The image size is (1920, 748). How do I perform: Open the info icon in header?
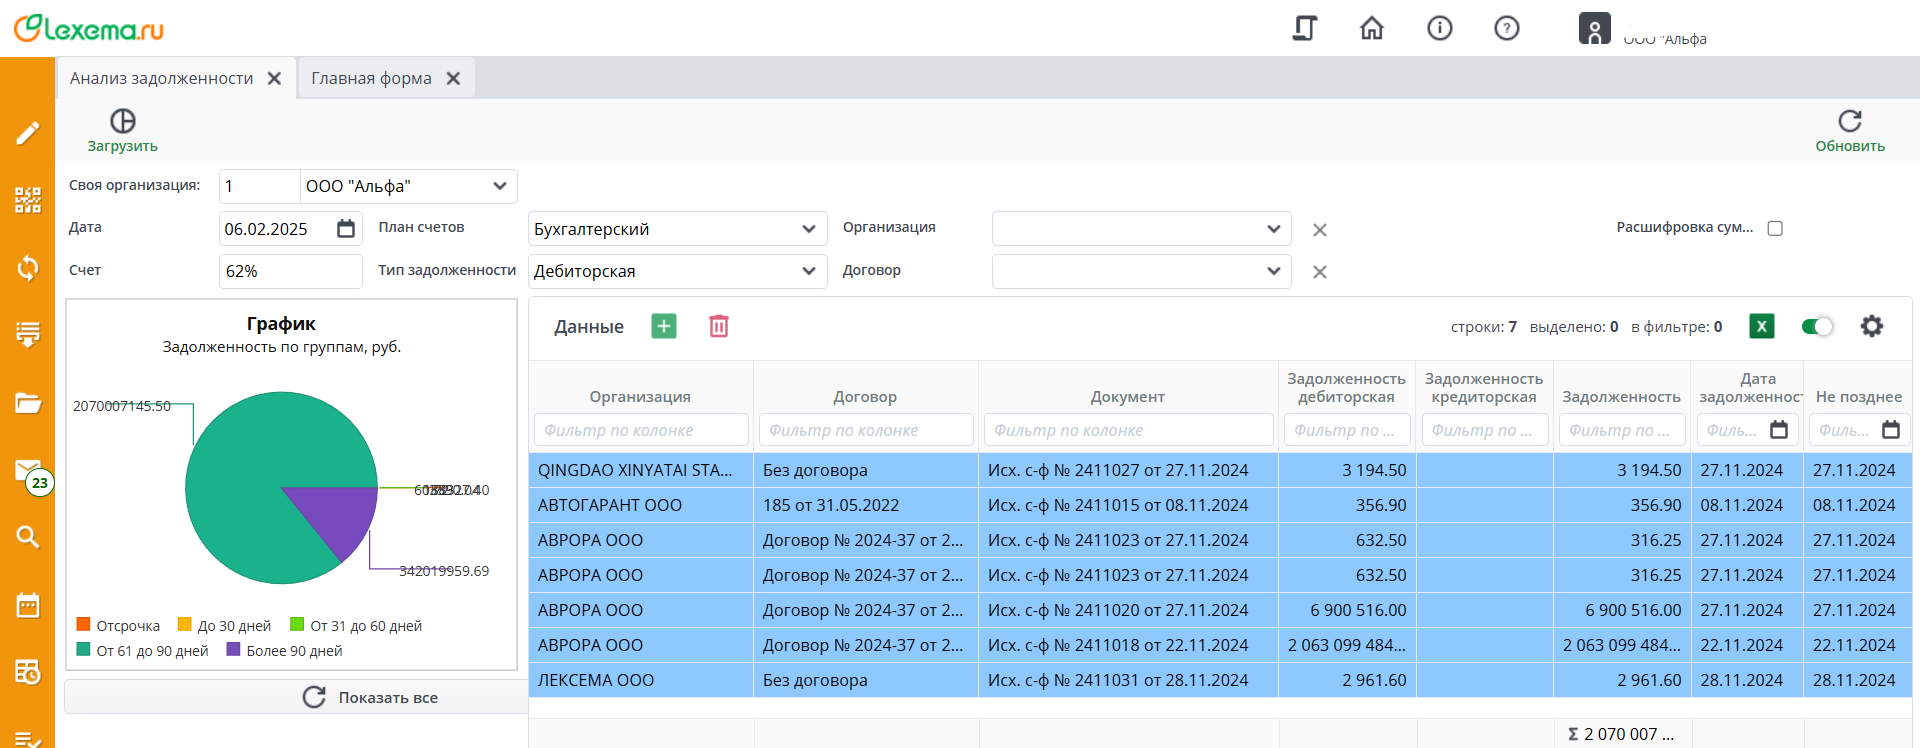1440,28
